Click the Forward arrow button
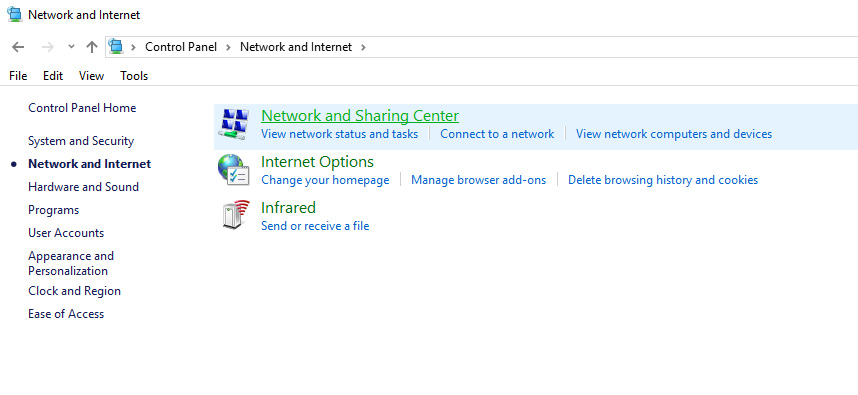Image resolution: width=858 pixels, height=395 pixels. [x=48, y=47]
